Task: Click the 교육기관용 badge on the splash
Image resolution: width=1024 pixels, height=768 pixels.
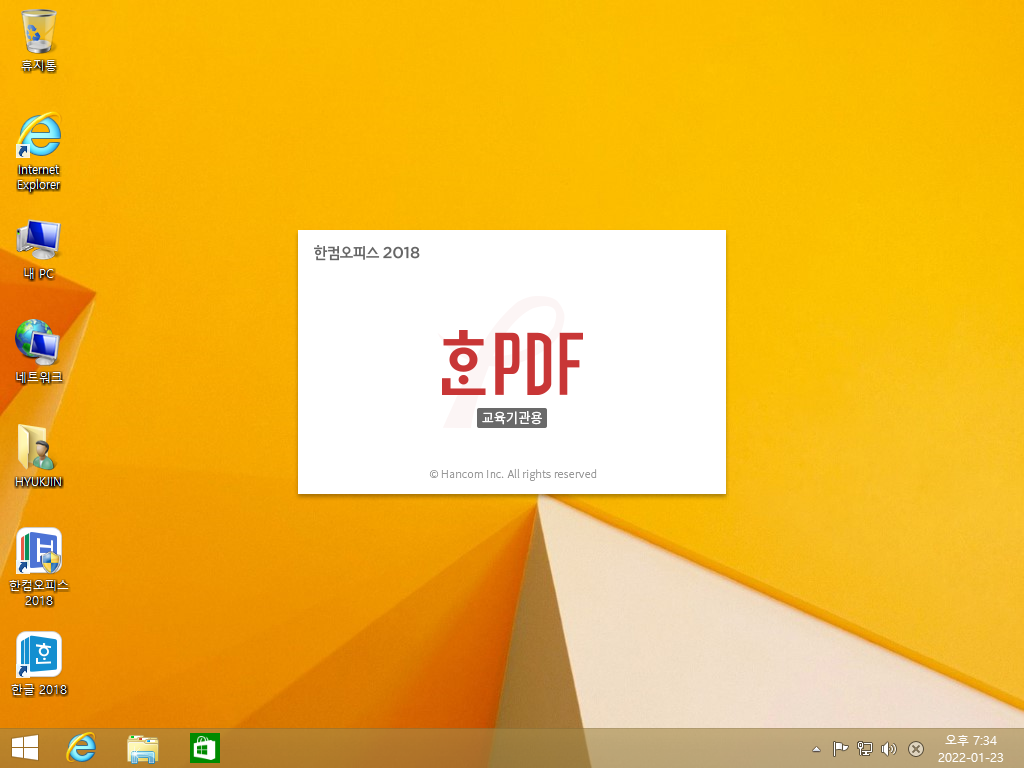Action: click(x=512, y=417)
